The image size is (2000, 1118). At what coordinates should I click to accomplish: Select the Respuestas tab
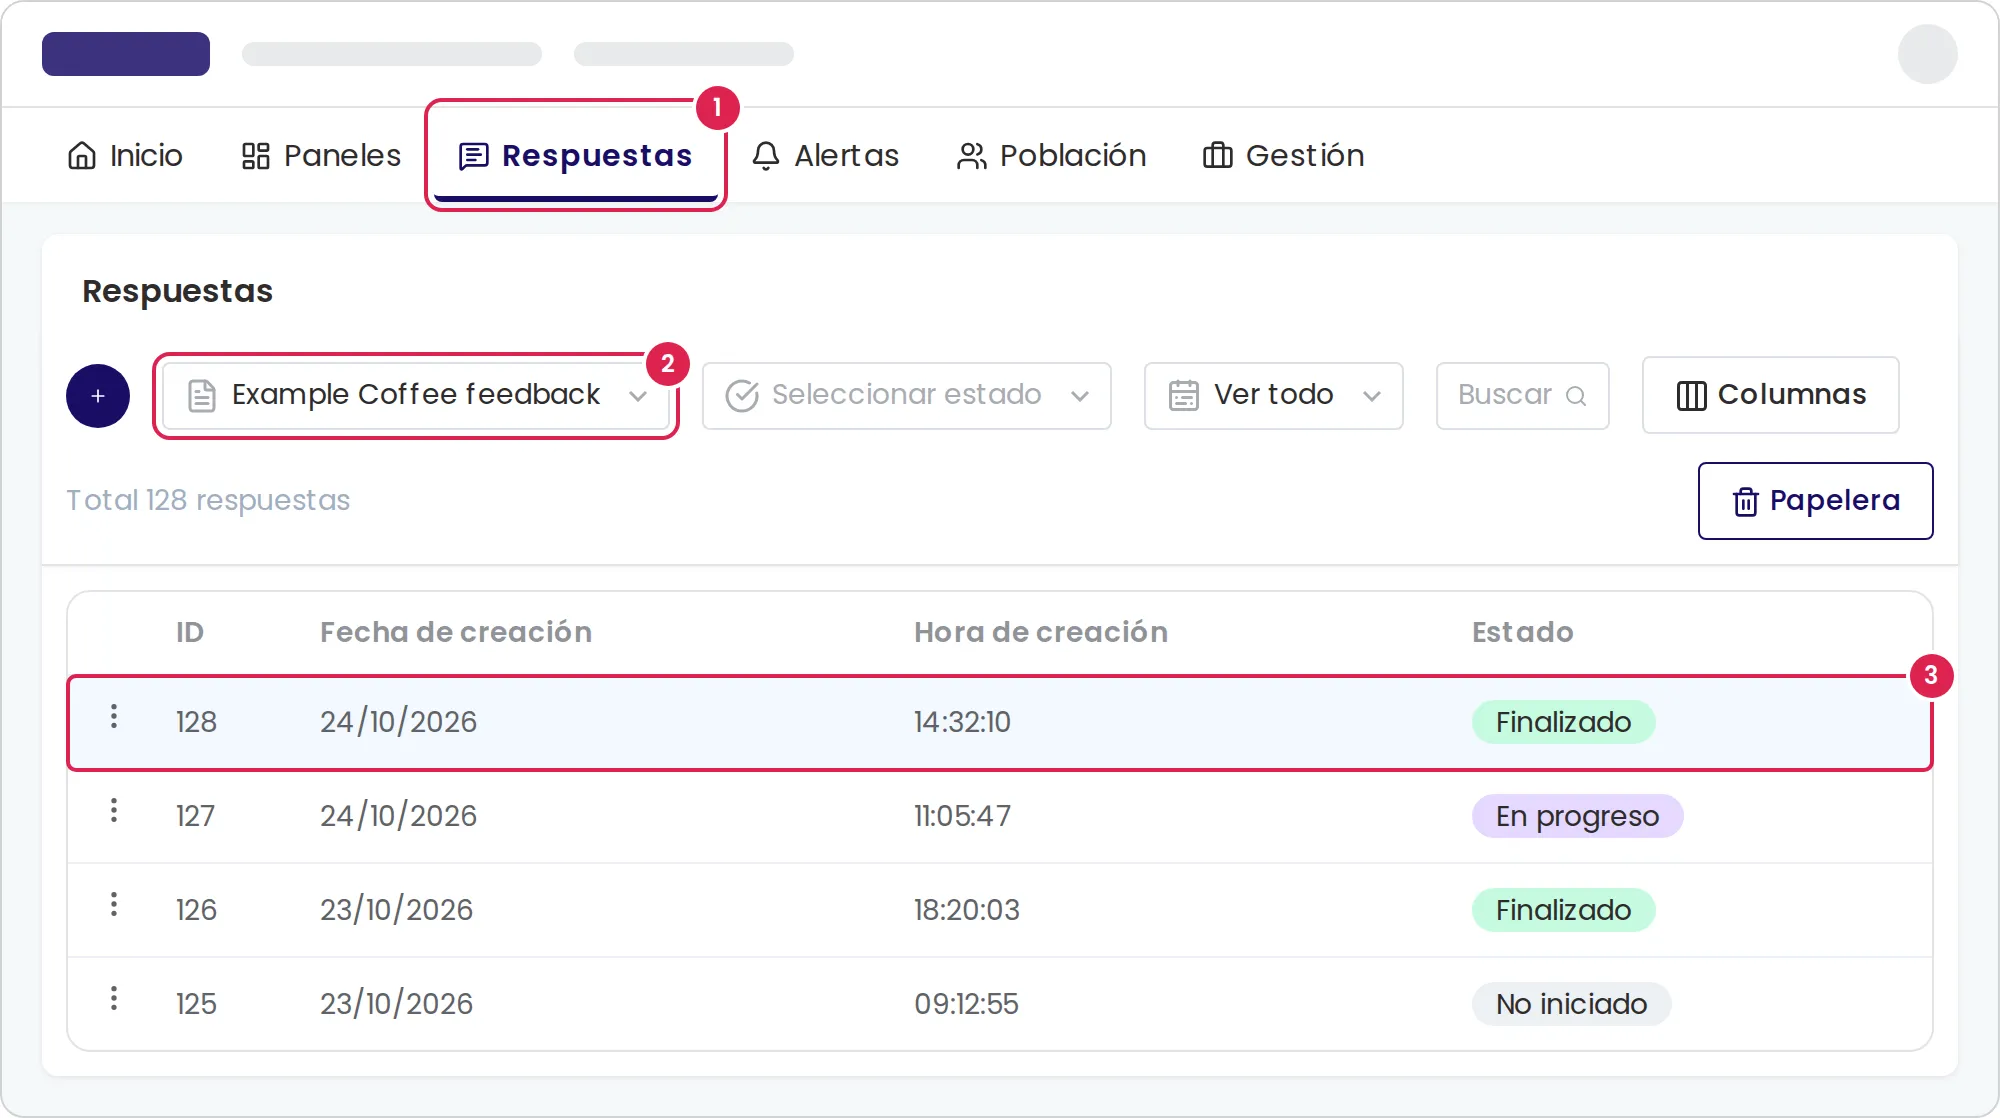(575, 156)
